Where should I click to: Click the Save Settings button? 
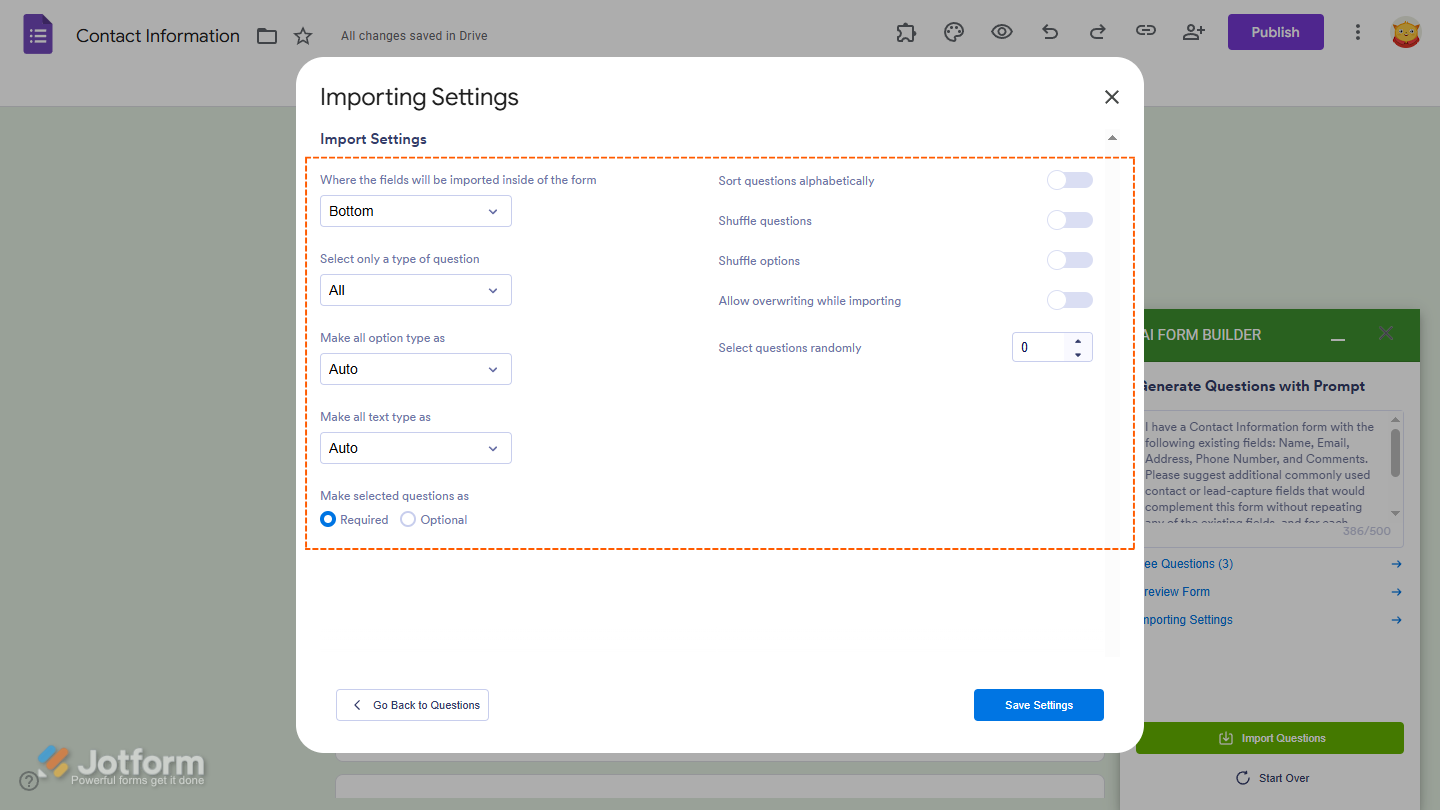1038,704
